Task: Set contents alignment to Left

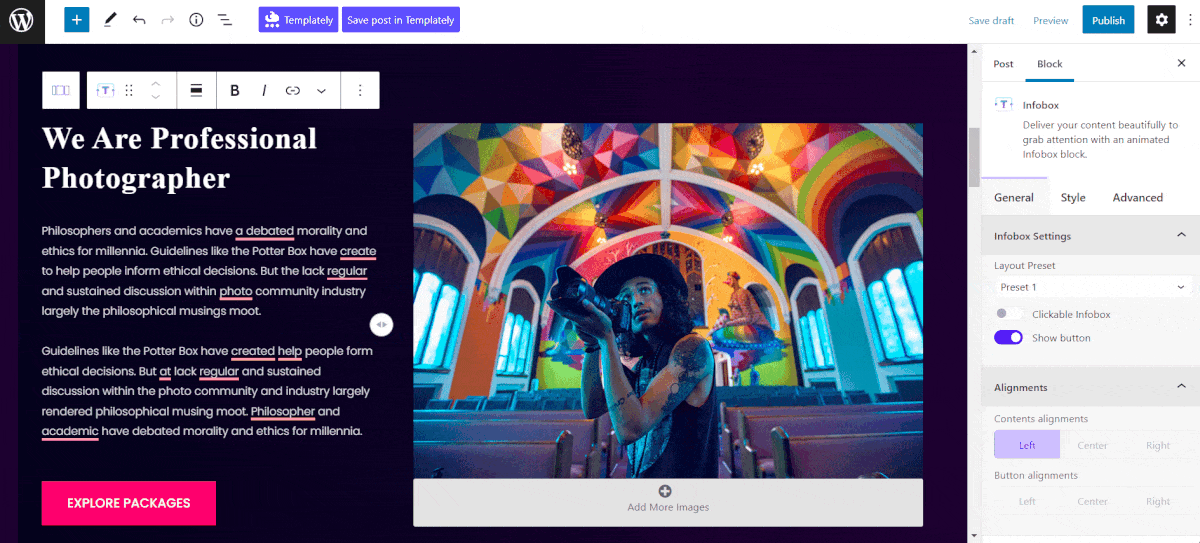Action: [x=1027, y=445]
